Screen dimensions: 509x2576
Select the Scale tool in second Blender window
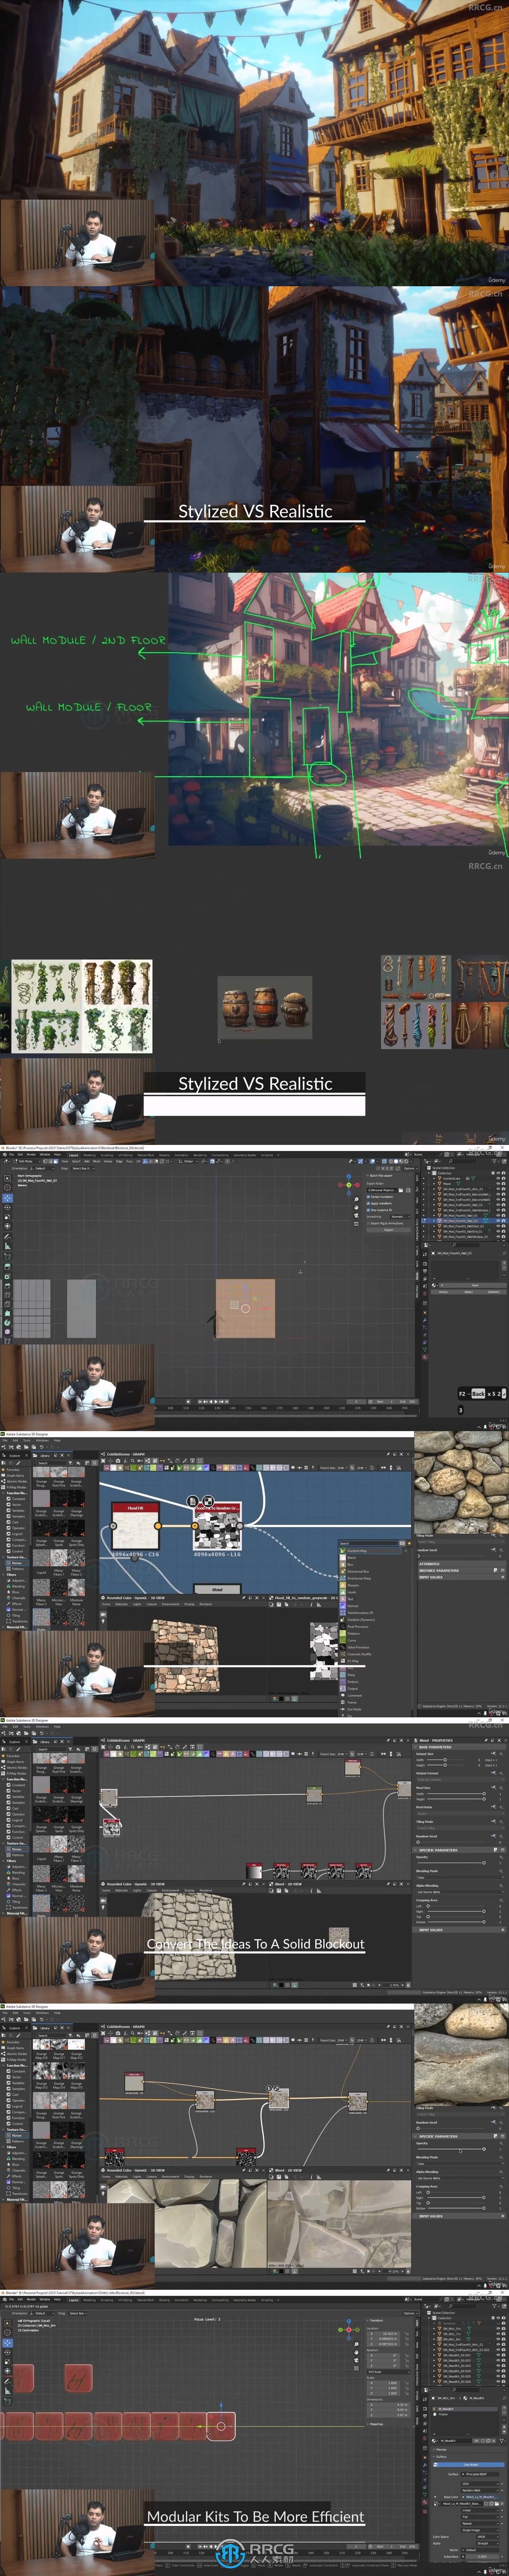click(8, 2362)
